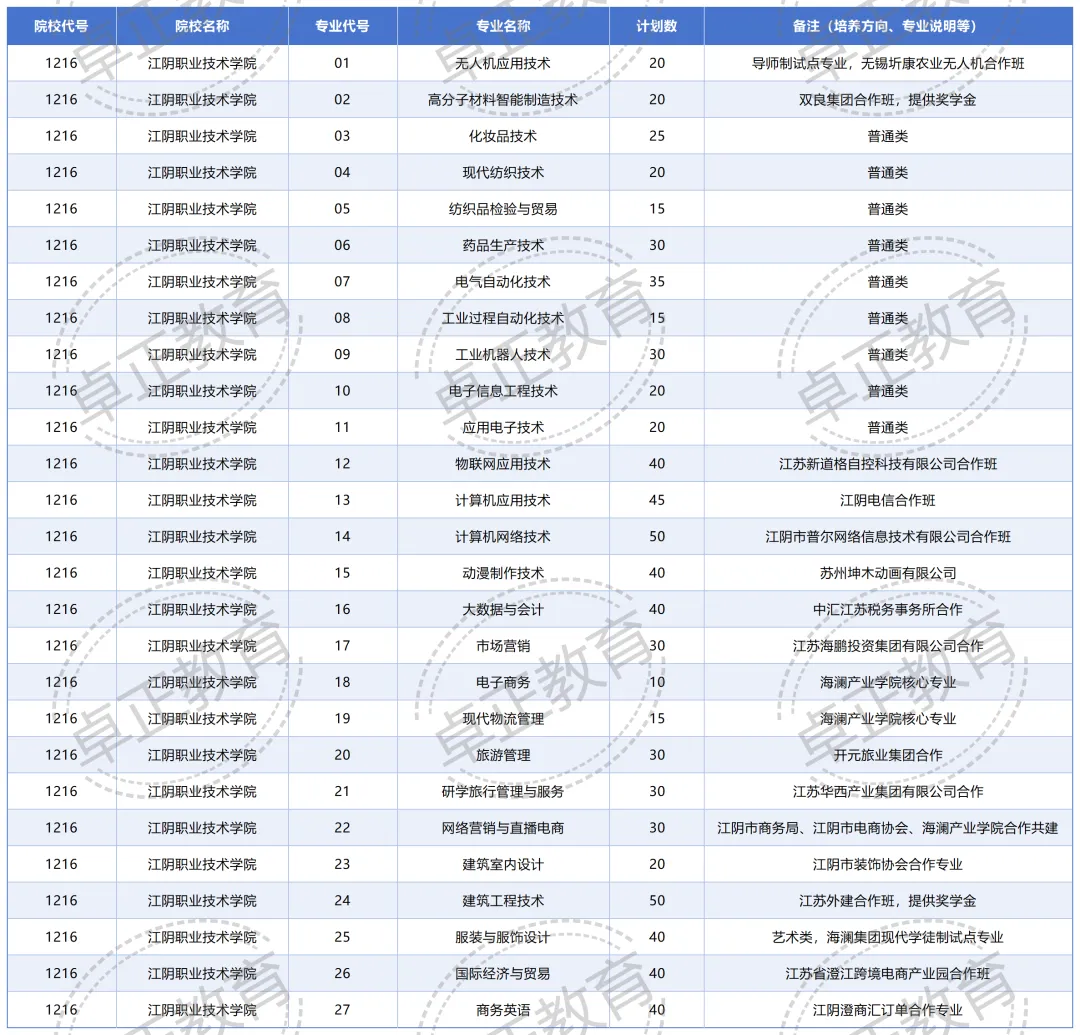This screenshot has height=1035, width=1080.
Task: Click the 电子信息工程技术 major name
Action: click(x=503, y=391)
